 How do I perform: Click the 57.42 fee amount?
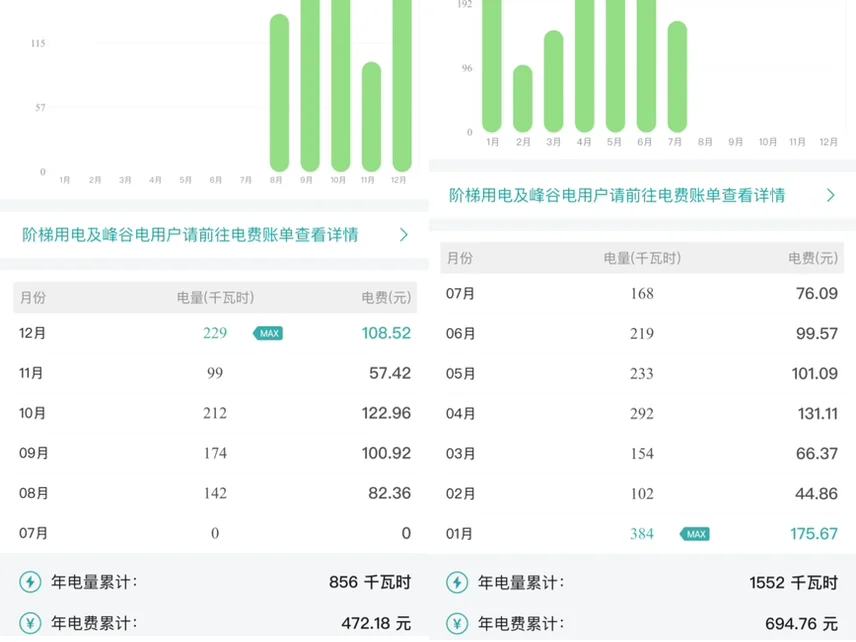click(390, 373)
